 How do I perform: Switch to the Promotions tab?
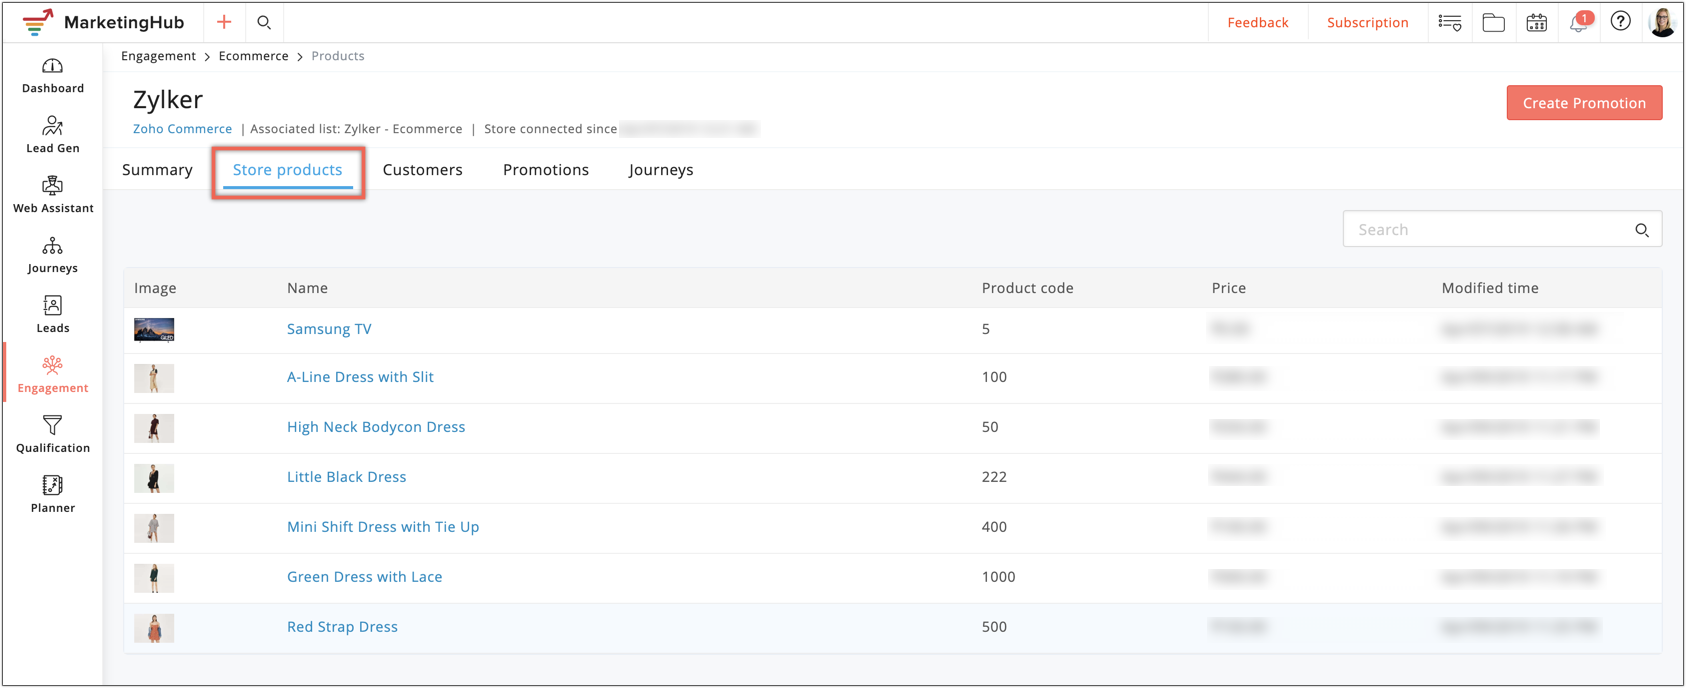(546, 170)
